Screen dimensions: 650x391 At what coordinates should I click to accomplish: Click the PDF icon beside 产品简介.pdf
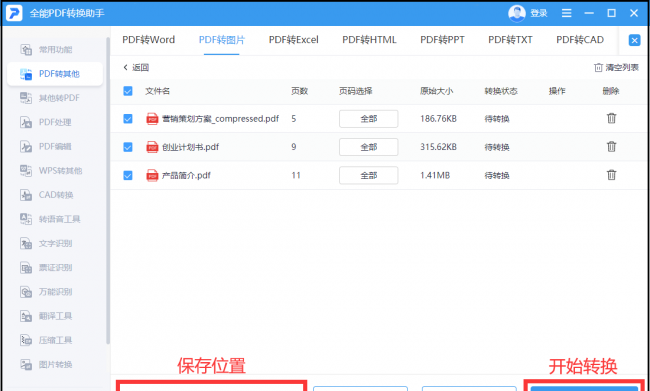tap(153, 175)
